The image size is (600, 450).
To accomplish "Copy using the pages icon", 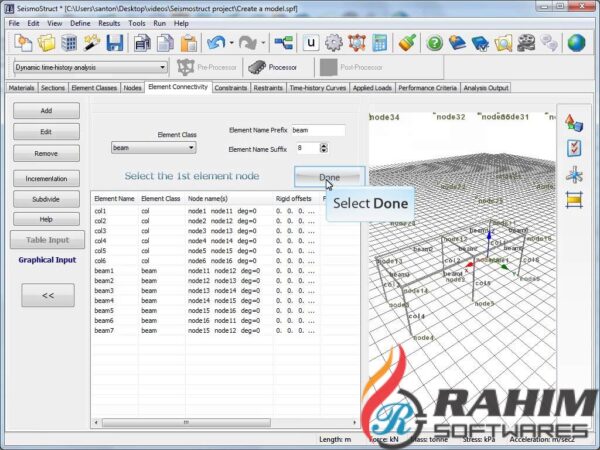I will click(x=165, y=43).
